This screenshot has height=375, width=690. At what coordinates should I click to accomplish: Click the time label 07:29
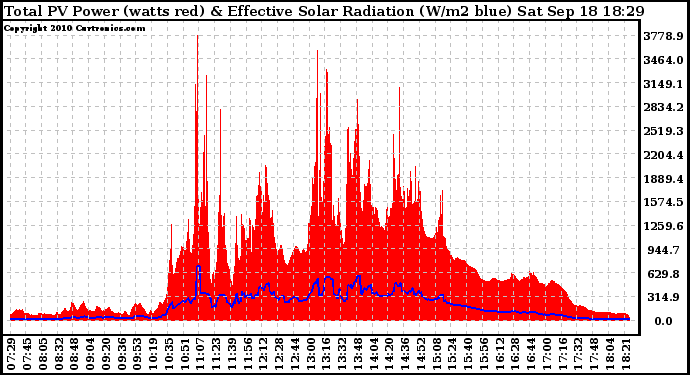tap(12, 354)
